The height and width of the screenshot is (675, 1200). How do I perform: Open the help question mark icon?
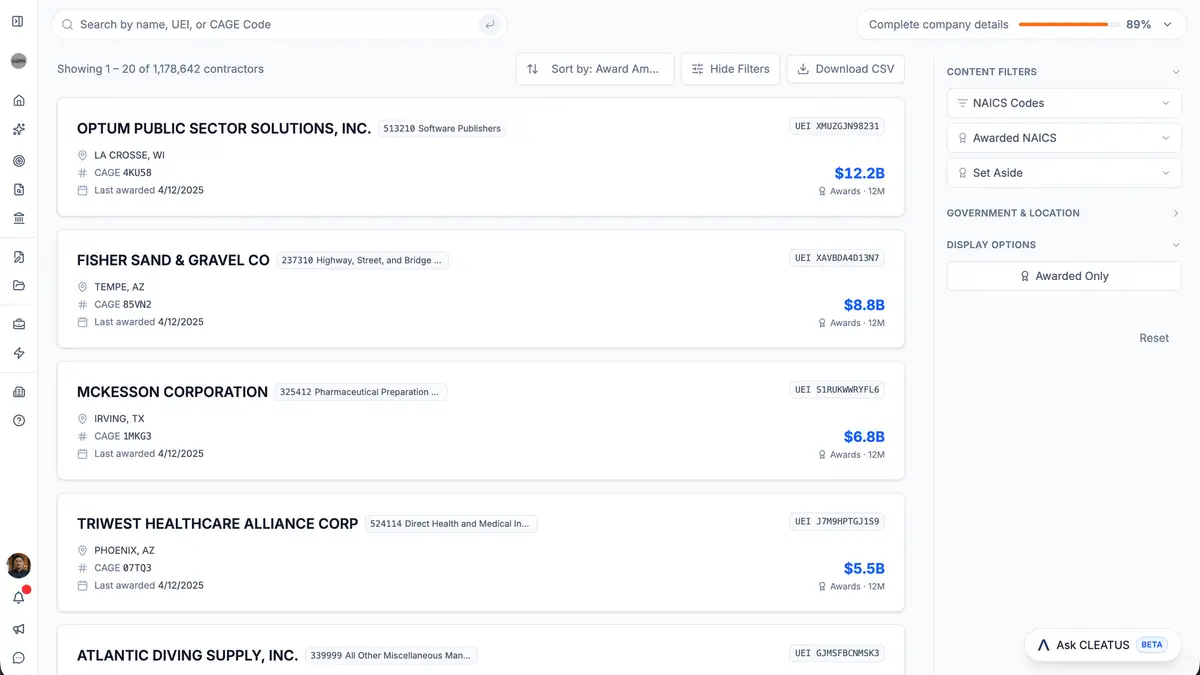coord(18,421)
